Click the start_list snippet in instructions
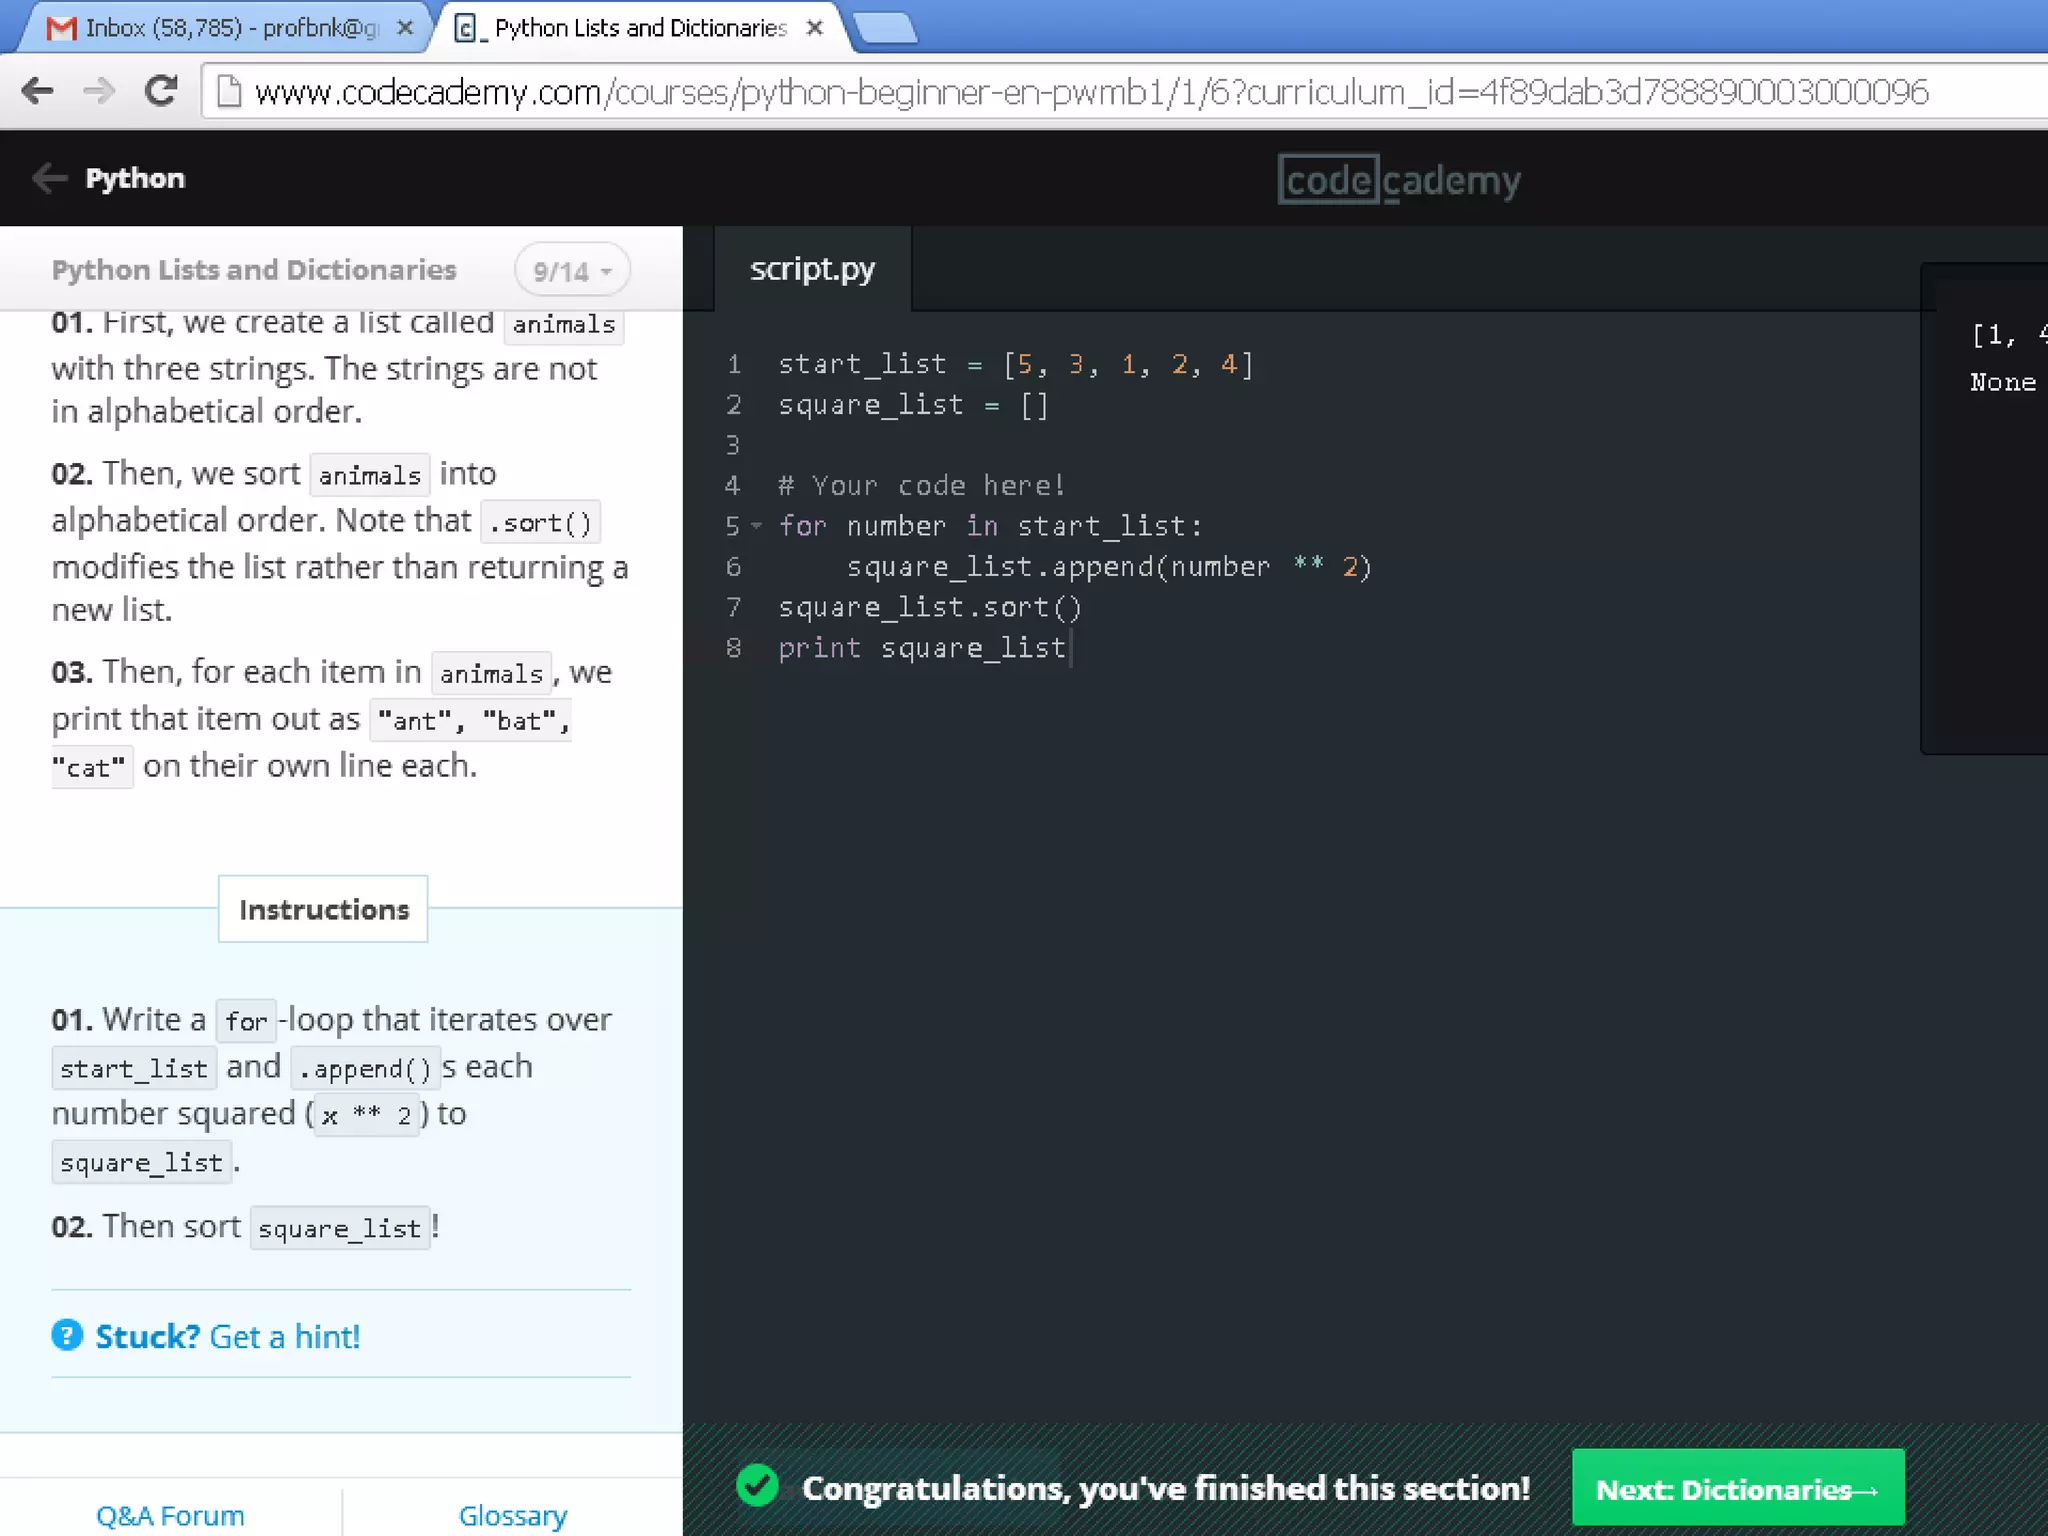This screenshot has height=1536, width=2048. [133, 1068]
